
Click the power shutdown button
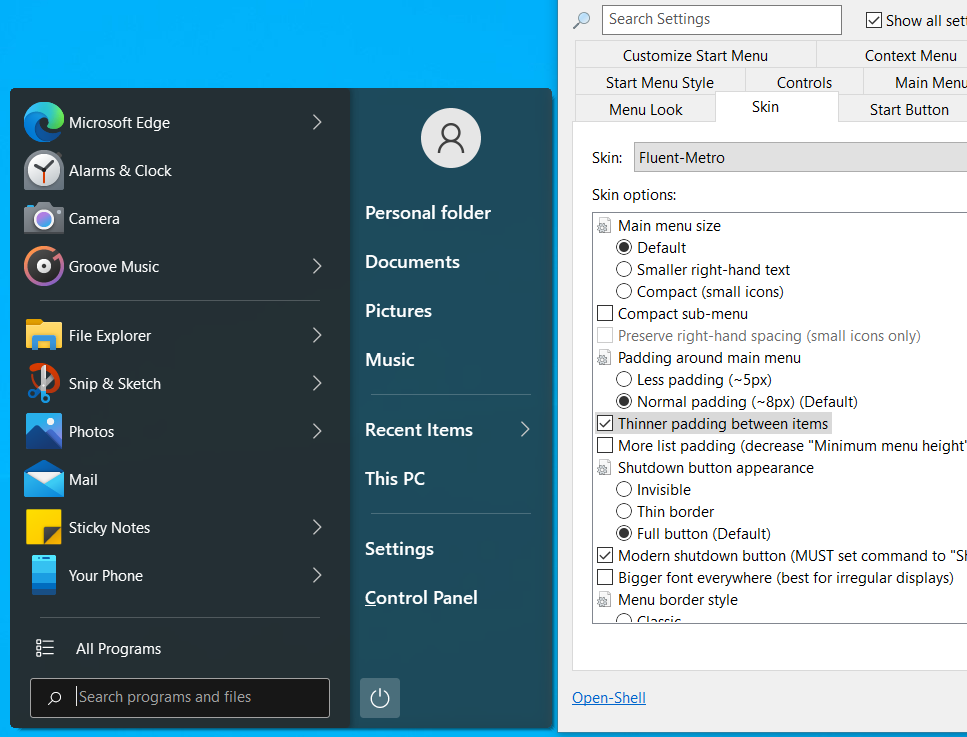380,698
